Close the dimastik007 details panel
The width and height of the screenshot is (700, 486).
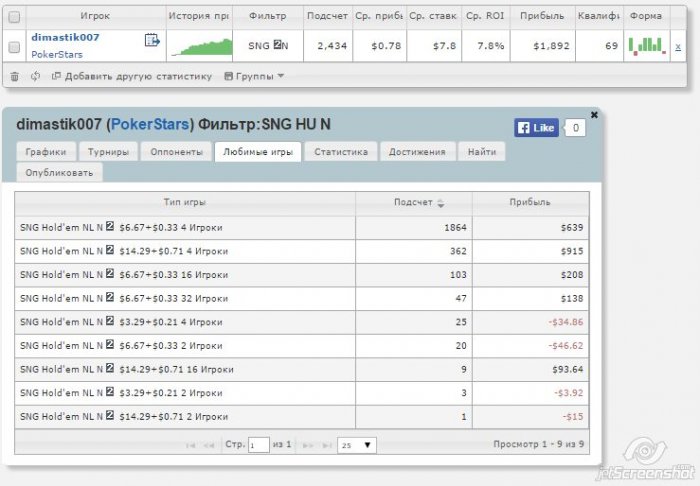click(594, 115)
